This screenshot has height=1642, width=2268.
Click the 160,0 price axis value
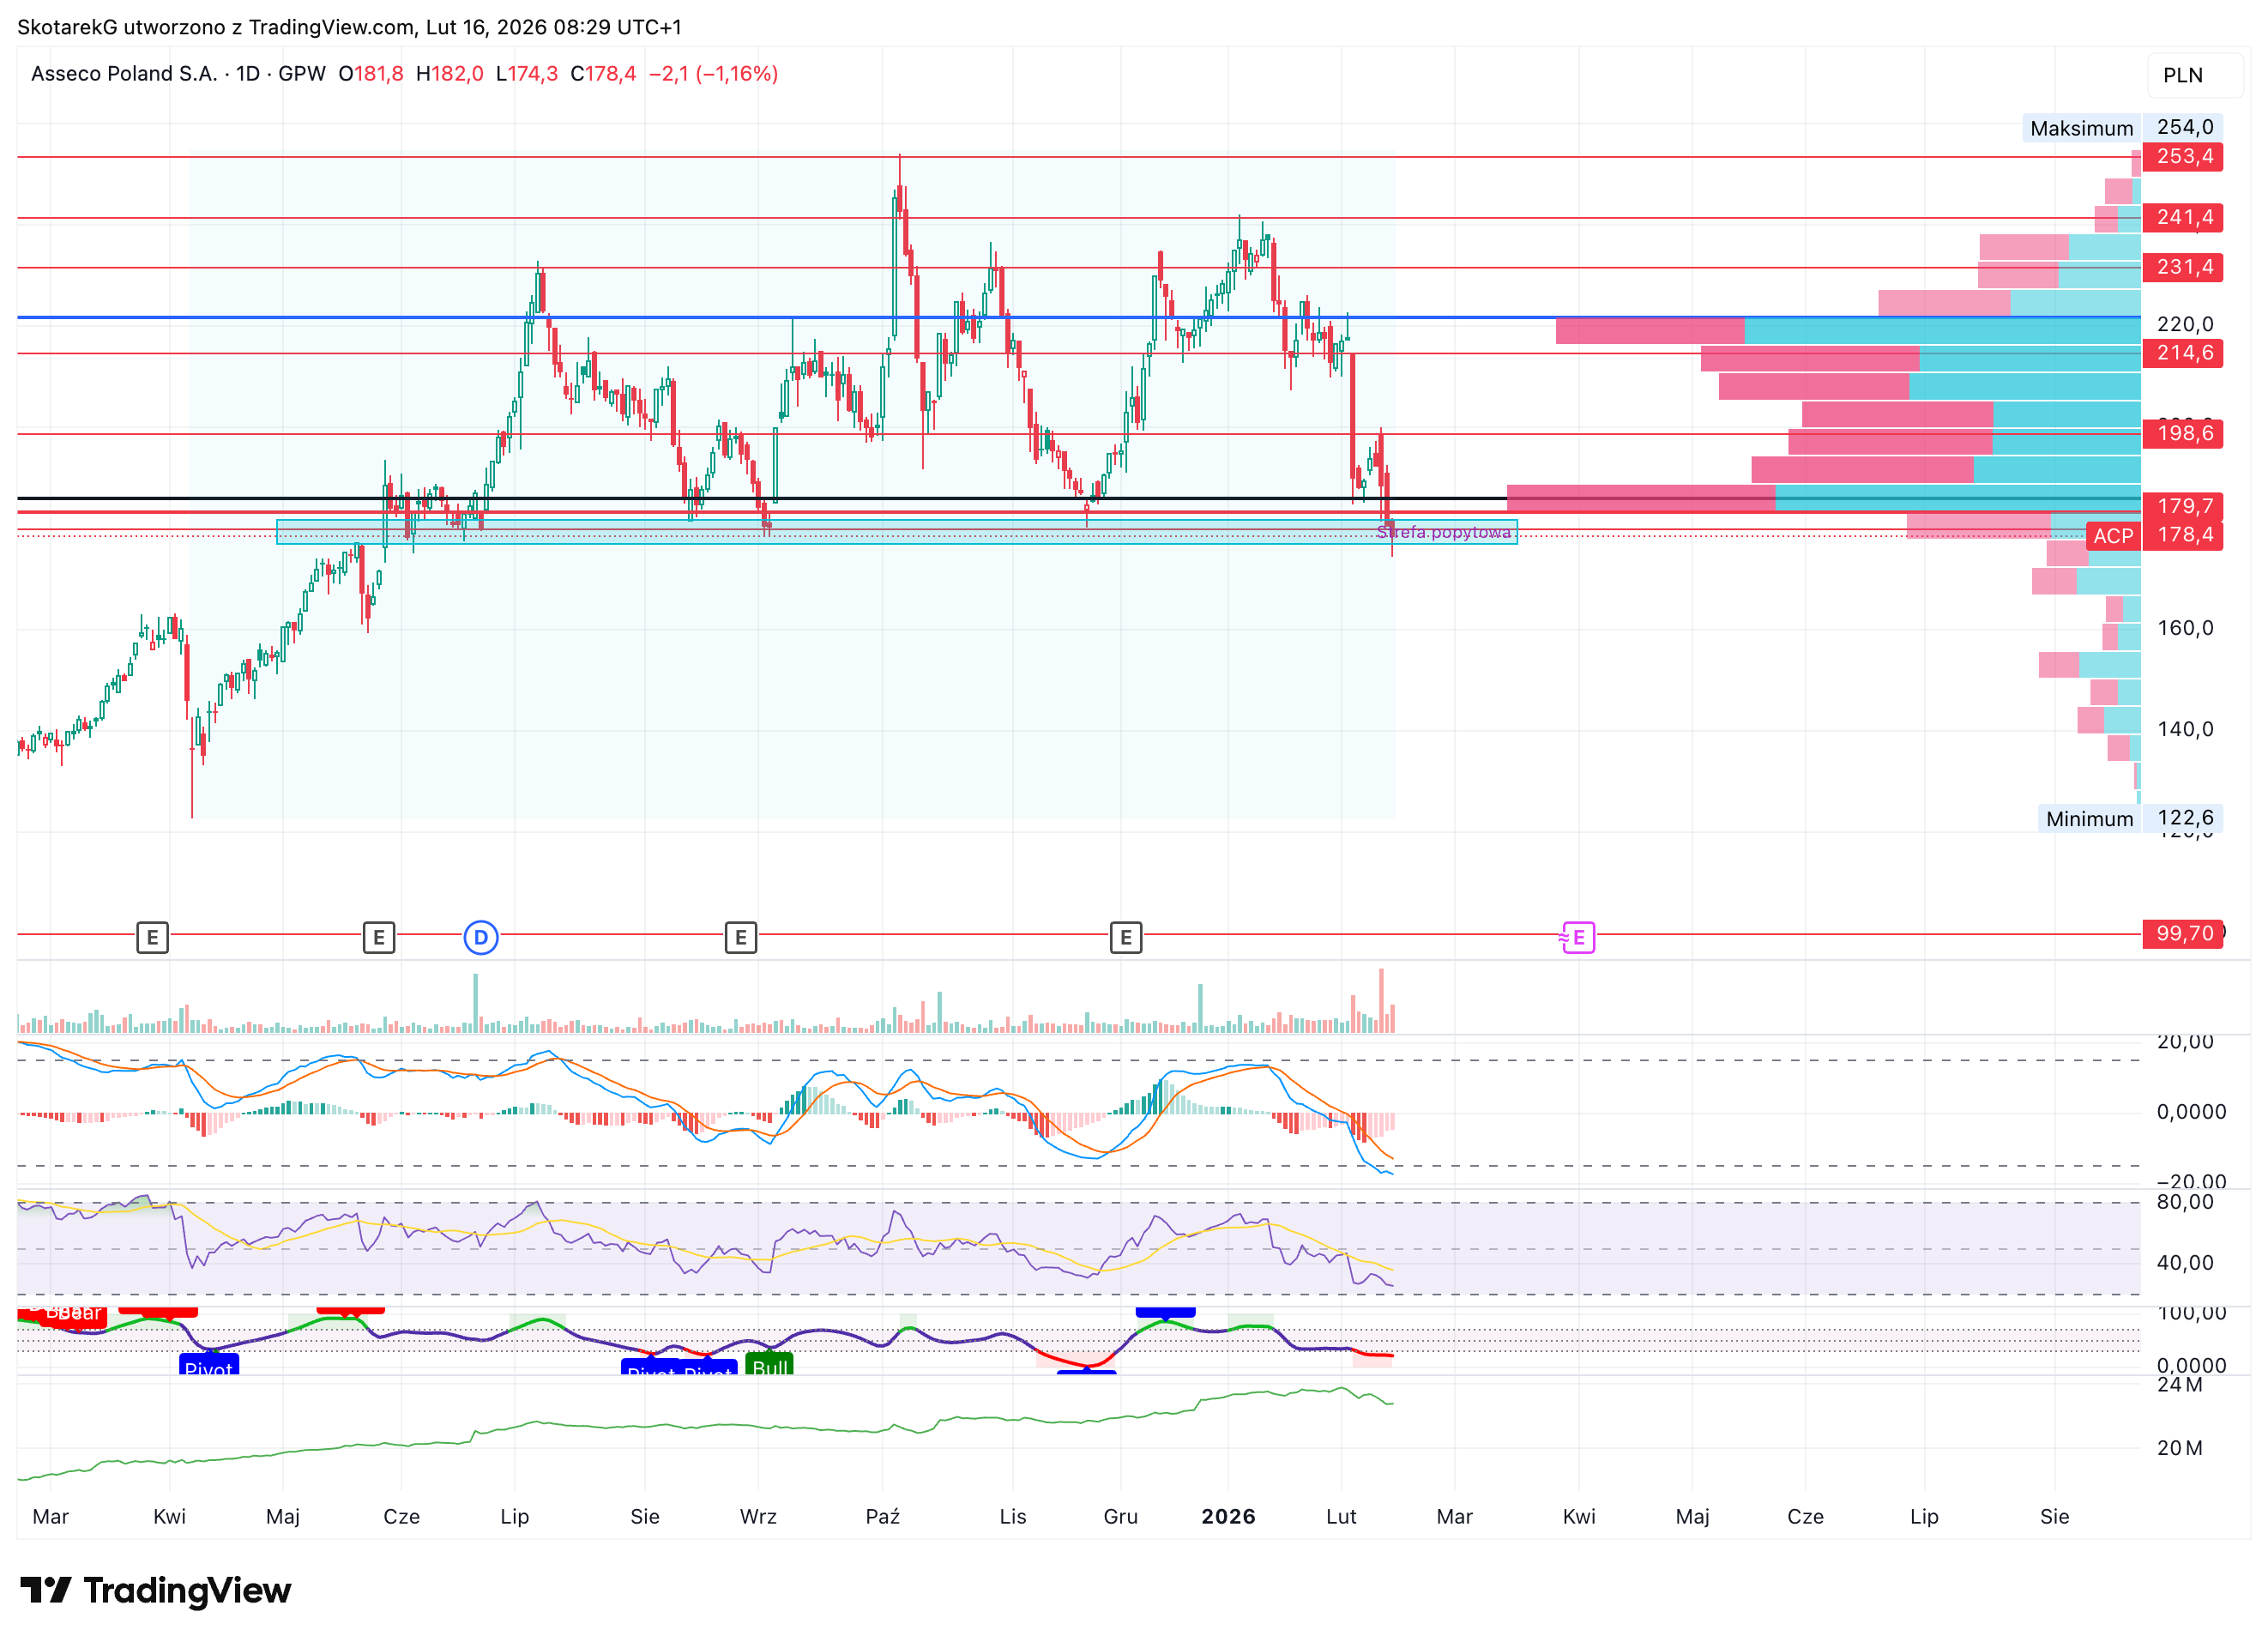2185,628
